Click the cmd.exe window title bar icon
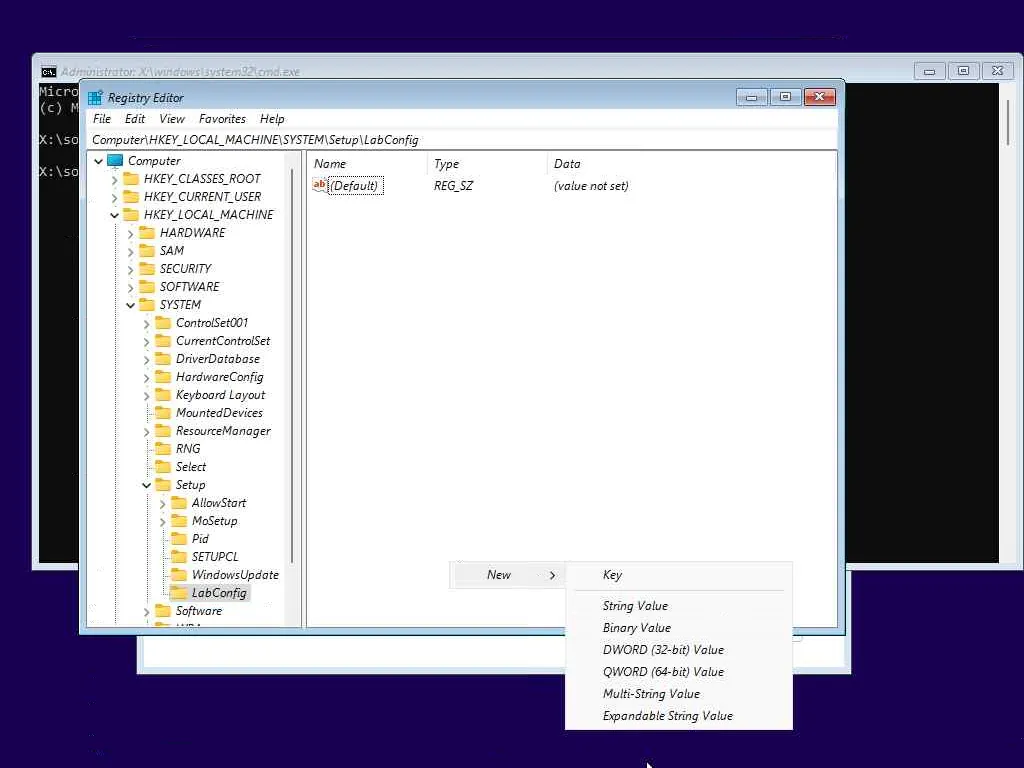1024x768 pixels. (49, 72)
